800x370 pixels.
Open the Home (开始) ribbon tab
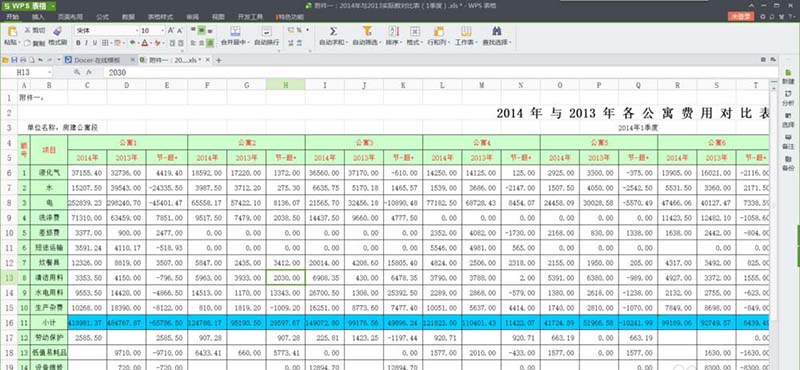pyautogui.click(x=12, y=17)
